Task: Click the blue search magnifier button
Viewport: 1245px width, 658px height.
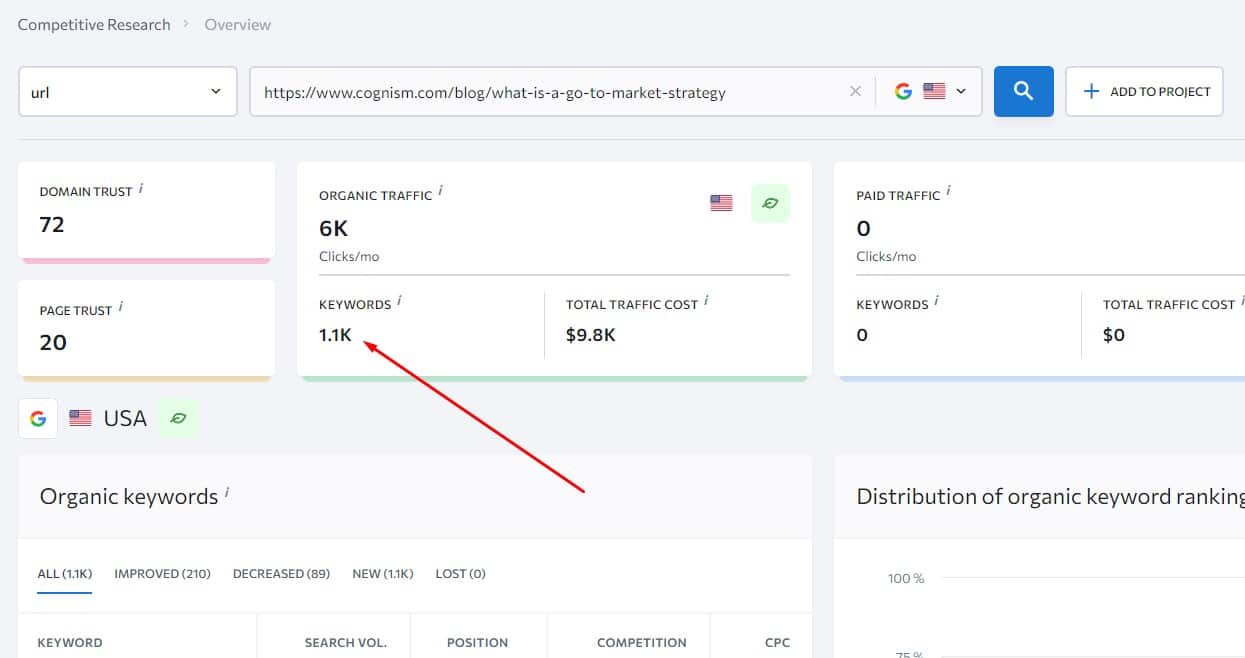Action: click(1023, 91)
